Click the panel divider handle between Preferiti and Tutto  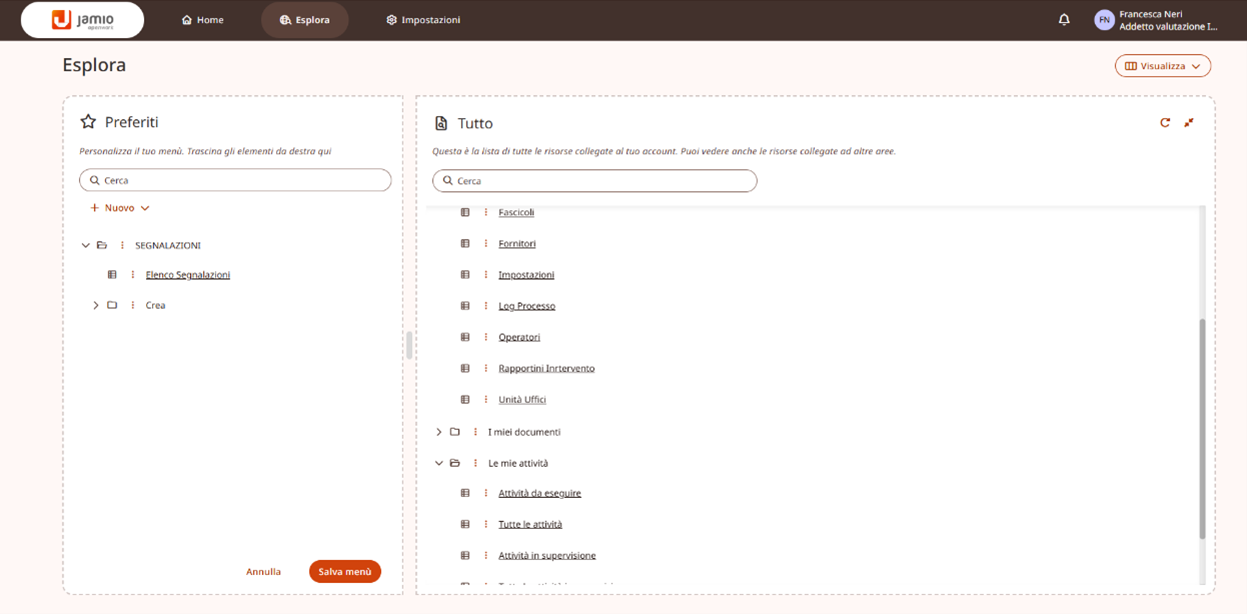tap(409, 345)
